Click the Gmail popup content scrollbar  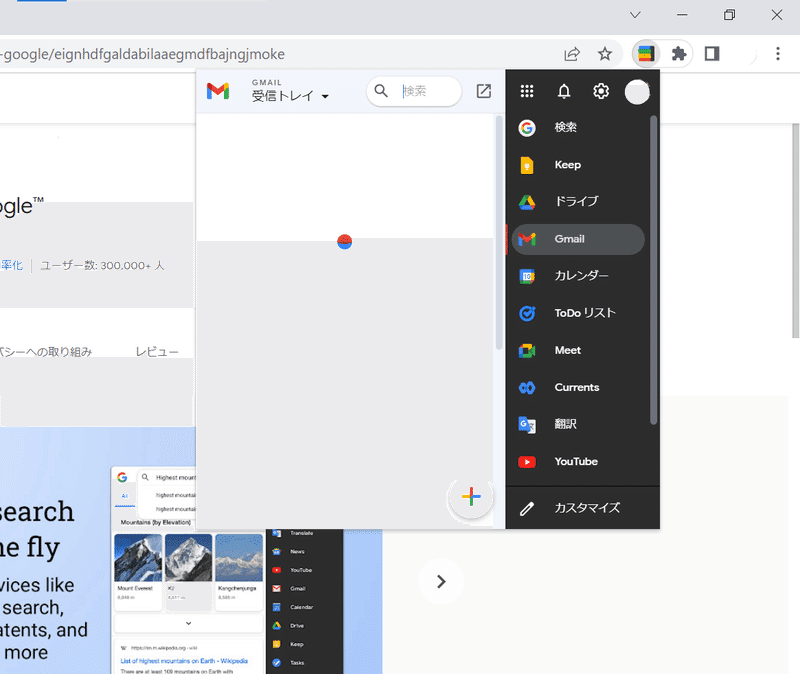coord(498,232)
